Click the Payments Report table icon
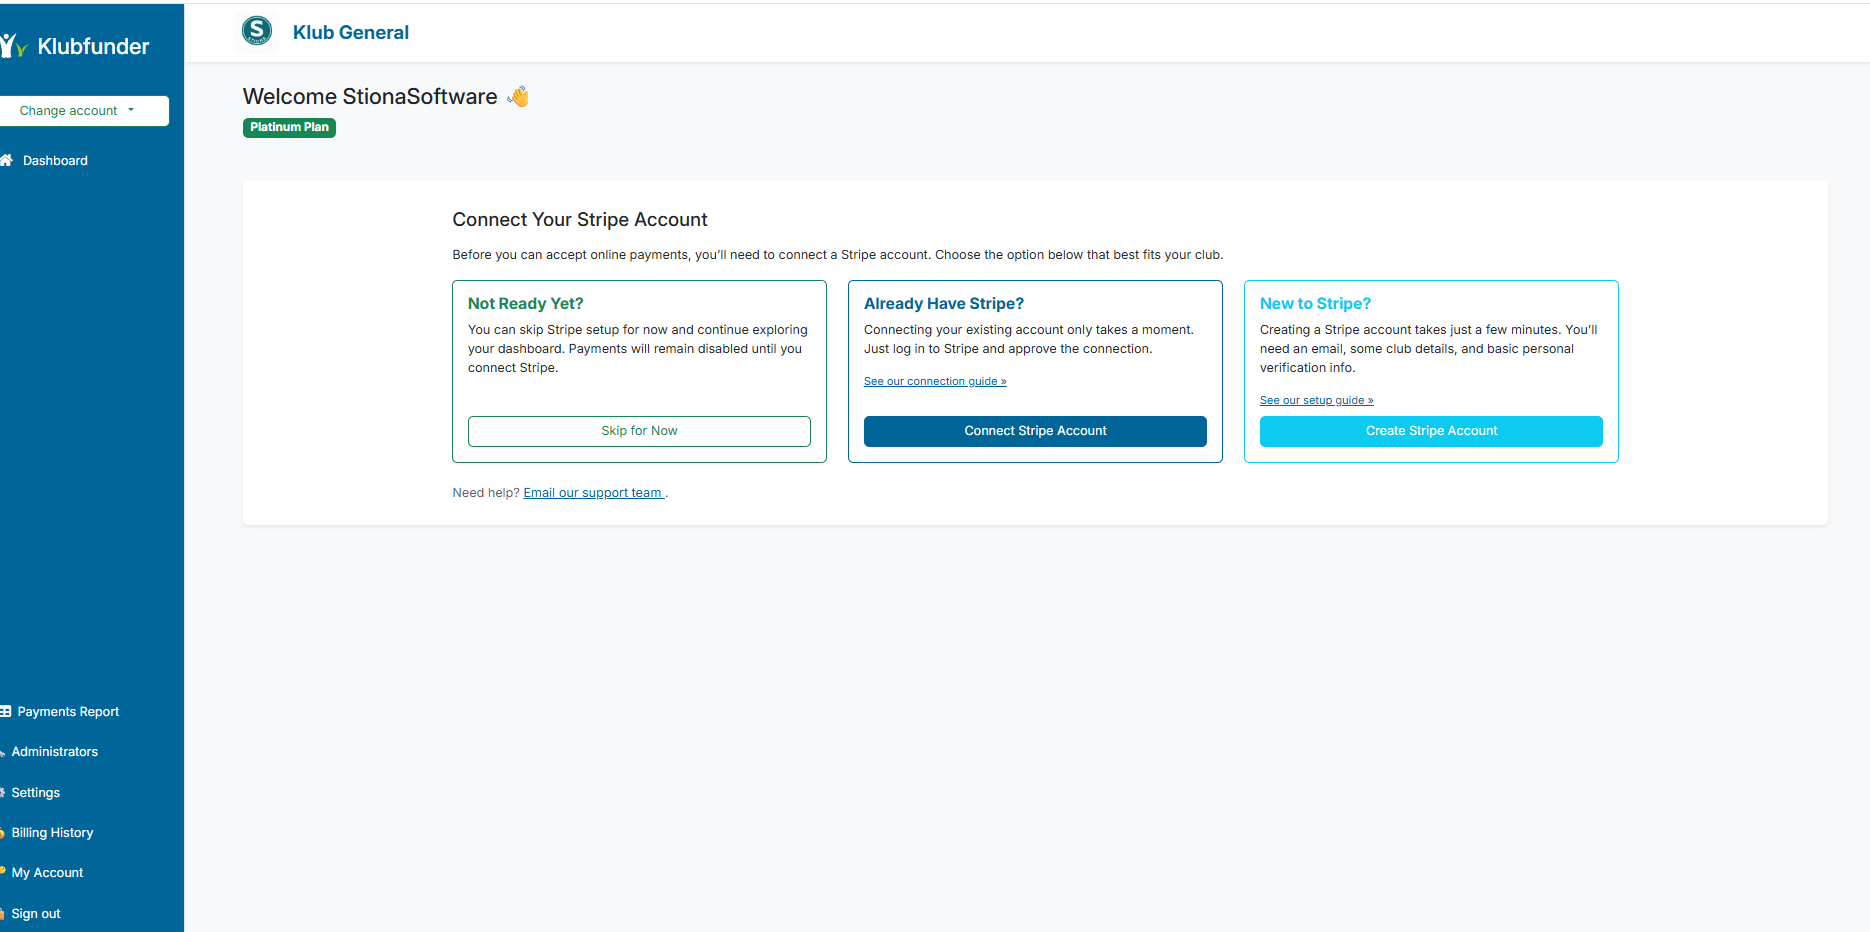The height and width of the screenshot is (932, 1870). coord(5,711)
